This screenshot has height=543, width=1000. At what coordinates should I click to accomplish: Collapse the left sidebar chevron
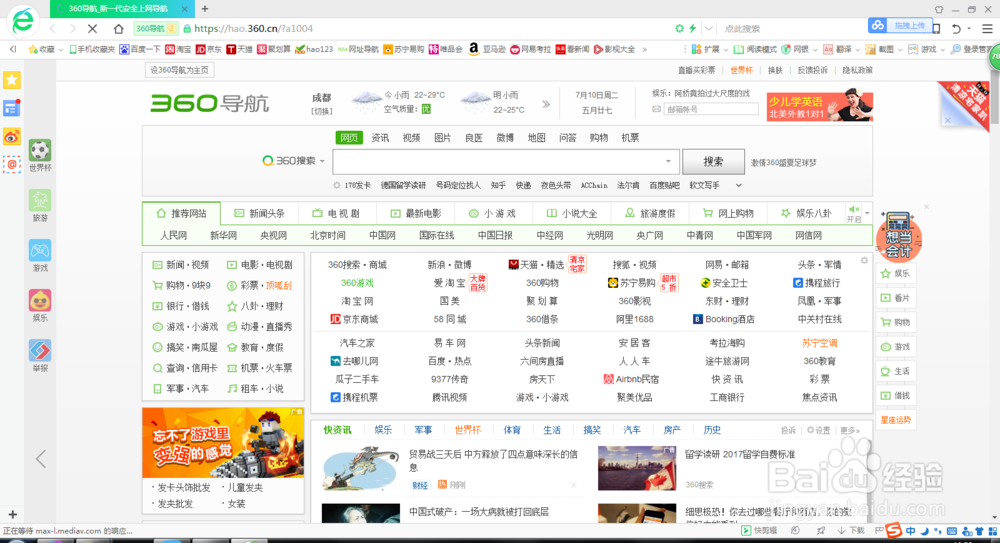click(41, 458)
